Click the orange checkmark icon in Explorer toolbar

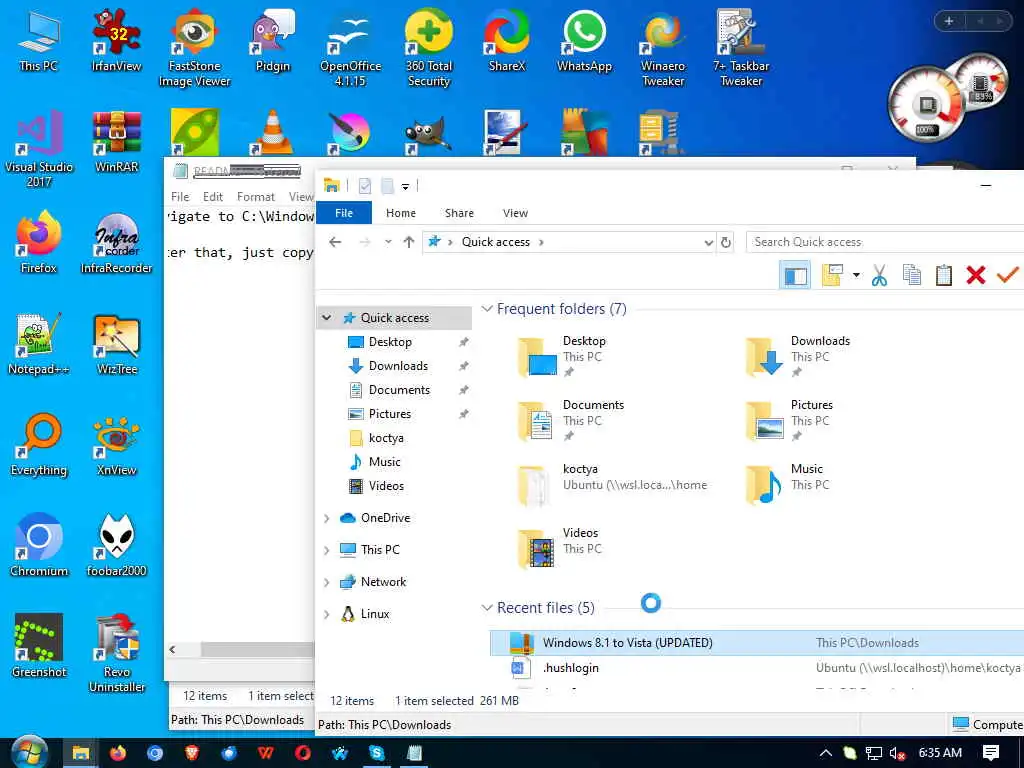coord(1007,275)
